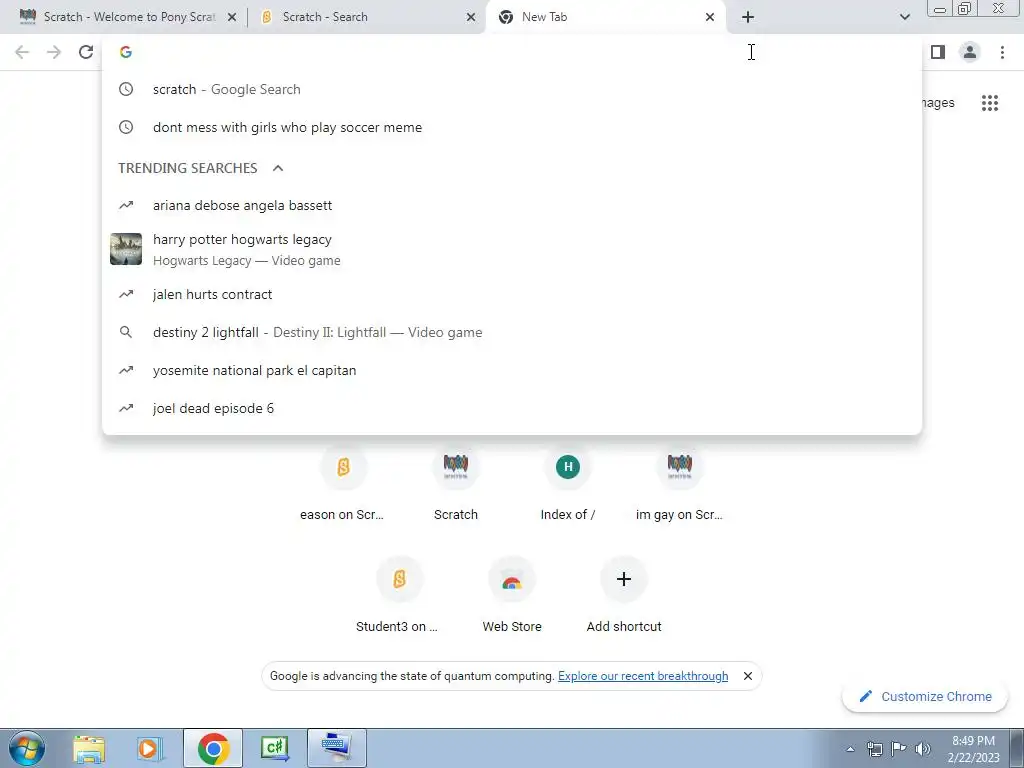Screen dimensions: 1024x768
Task: Open Windows Media Player taskbar icon
Action: click(x=149, y=748)
